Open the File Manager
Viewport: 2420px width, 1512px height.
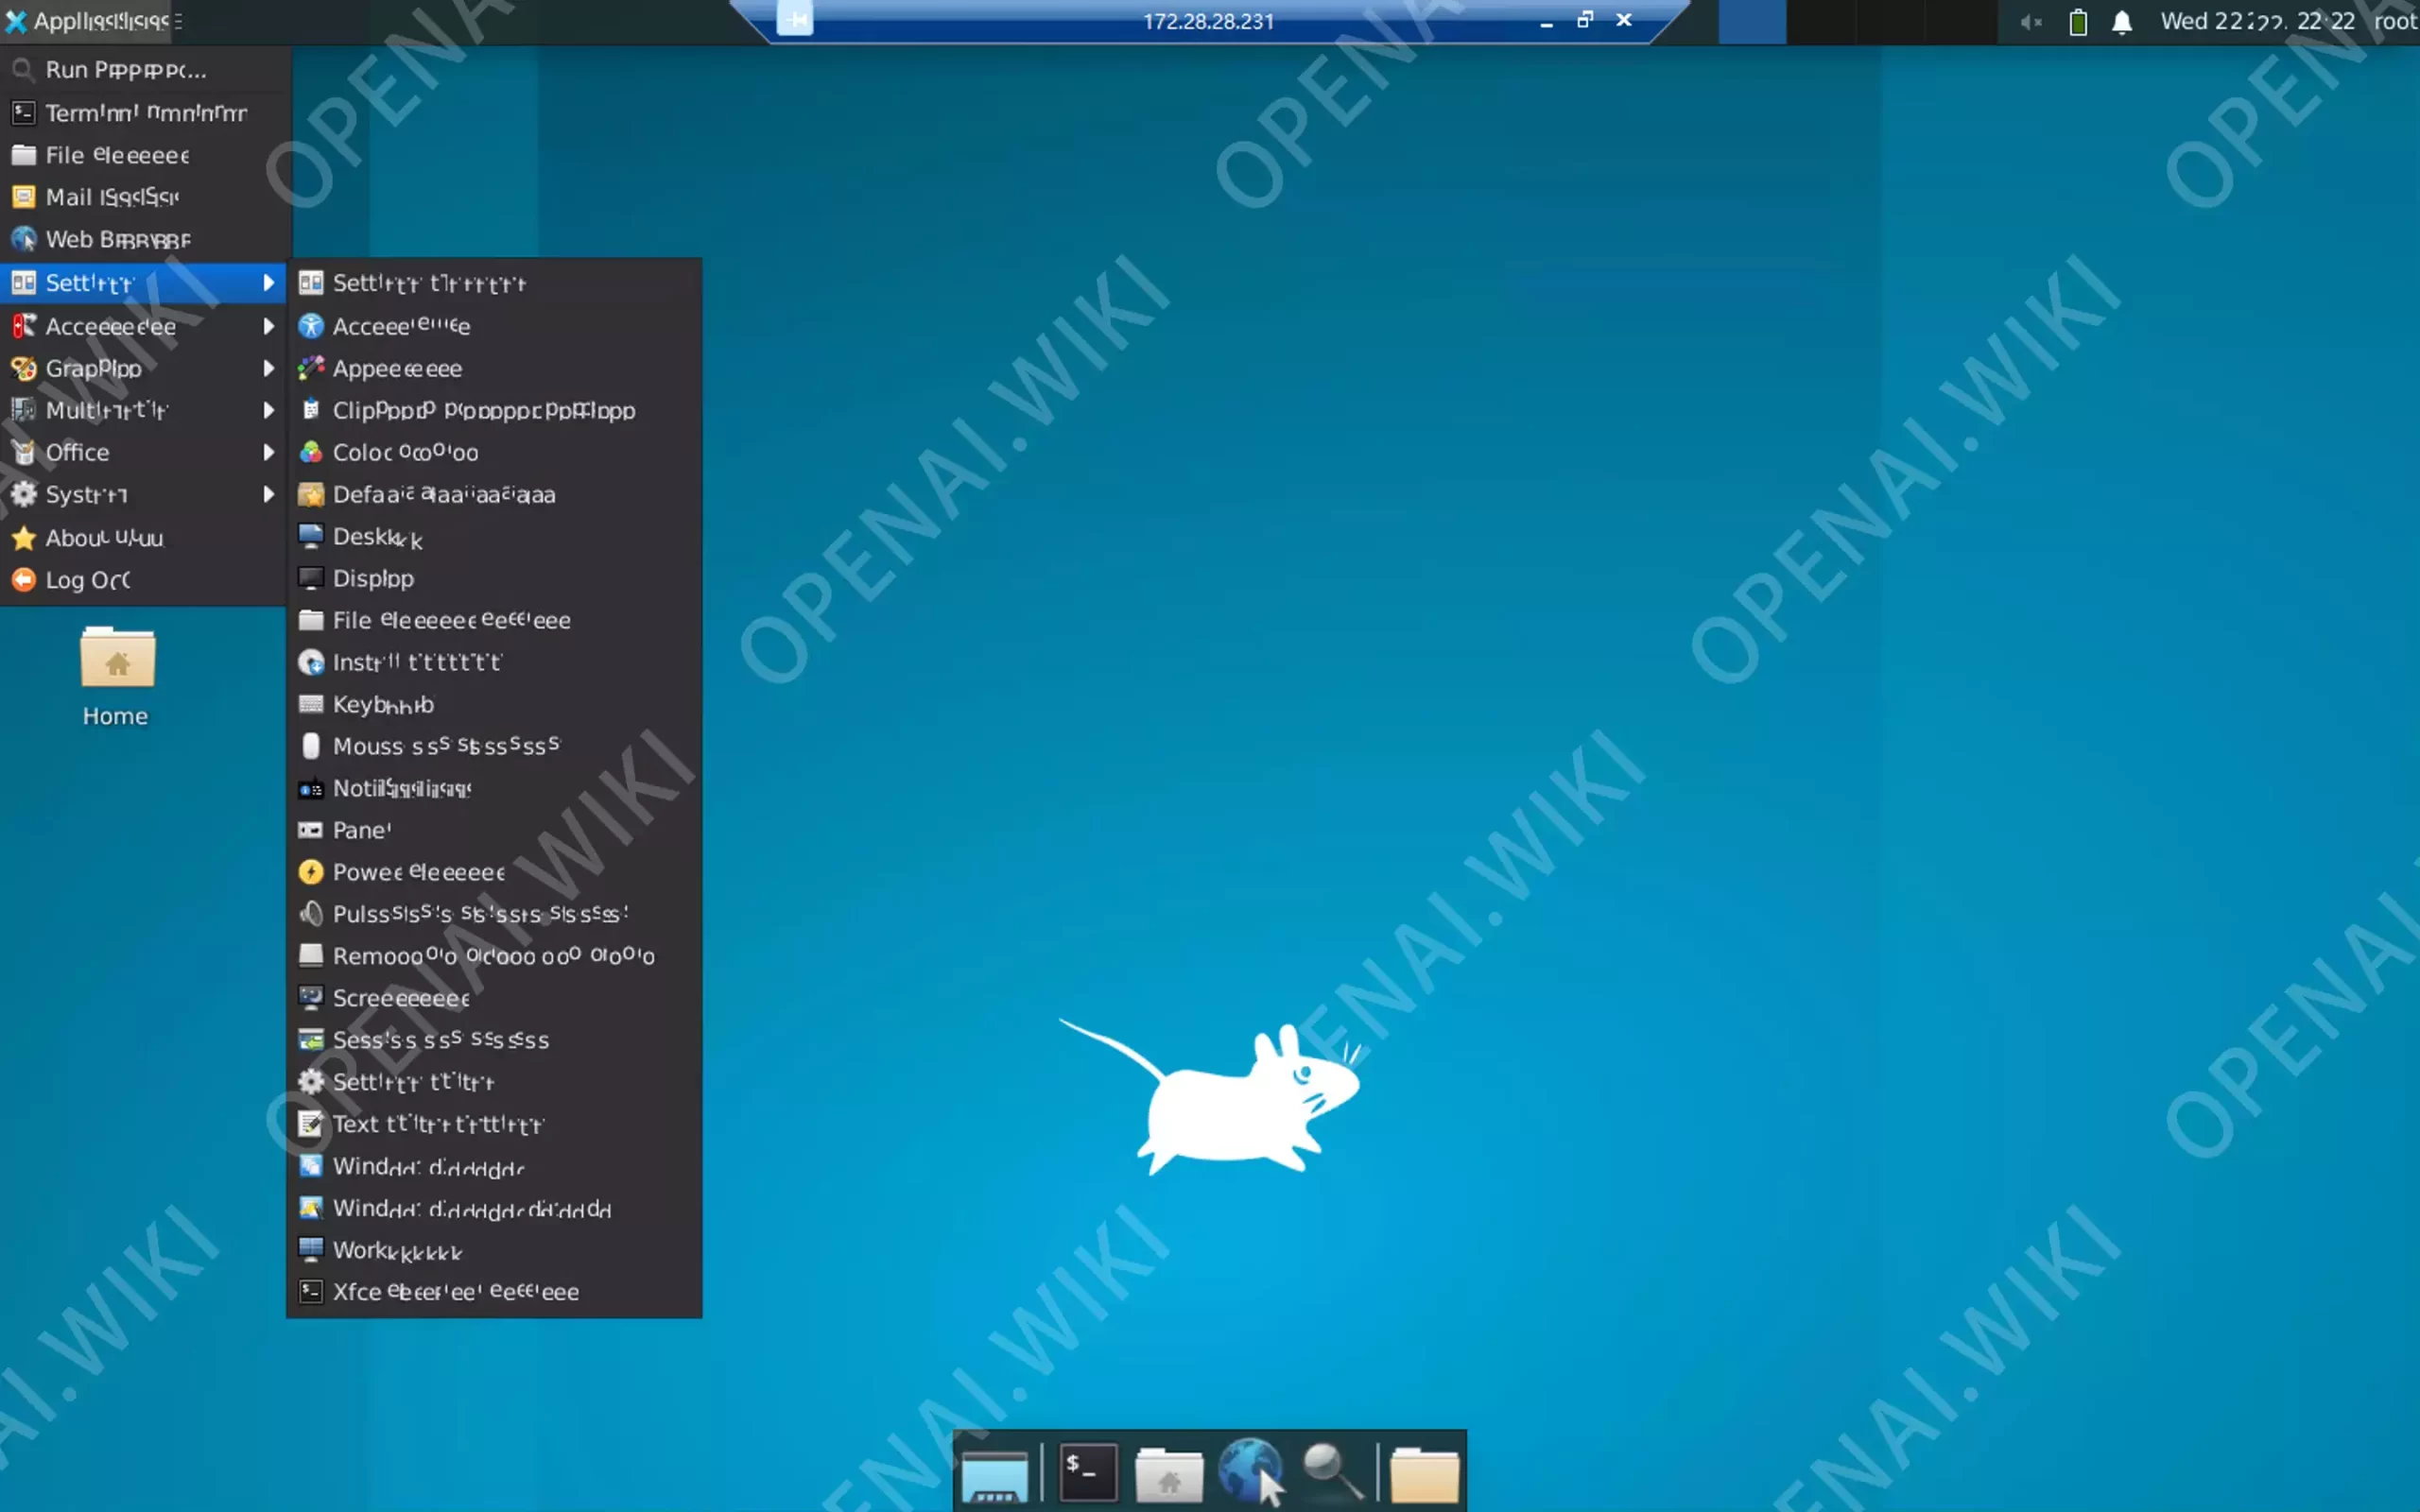click(116, 155)
